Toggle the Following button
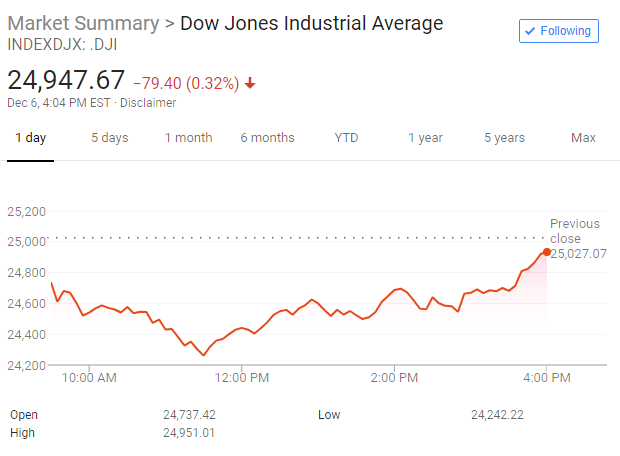 pos(559,31)
